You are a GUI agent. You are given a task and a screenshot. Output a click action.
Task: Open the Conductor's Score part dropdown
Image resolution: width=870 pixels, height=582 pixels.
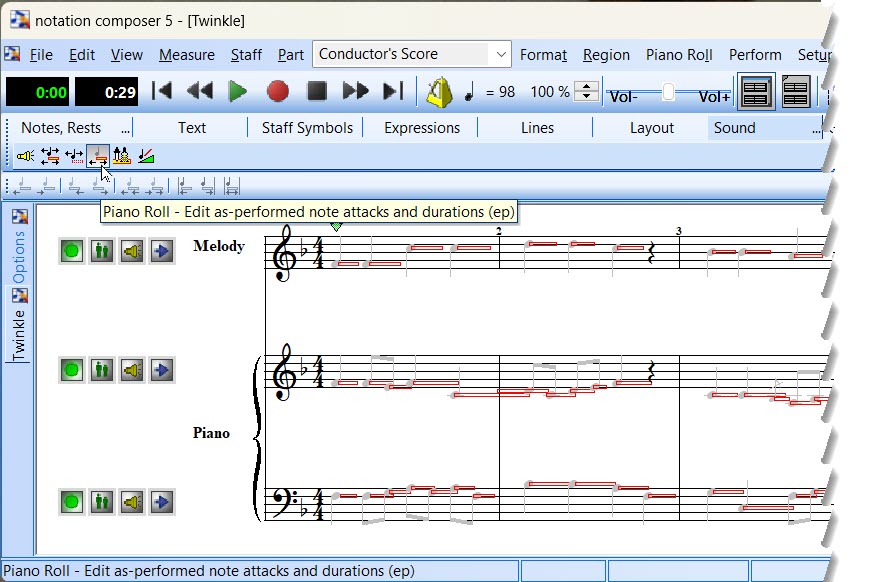click(x=500, y=55)
